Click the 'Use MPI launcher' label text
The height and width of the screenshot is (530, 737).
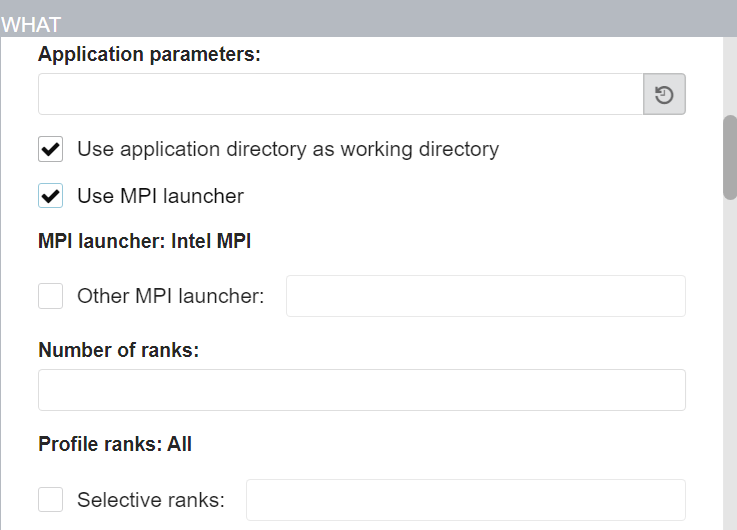point(160,196)
